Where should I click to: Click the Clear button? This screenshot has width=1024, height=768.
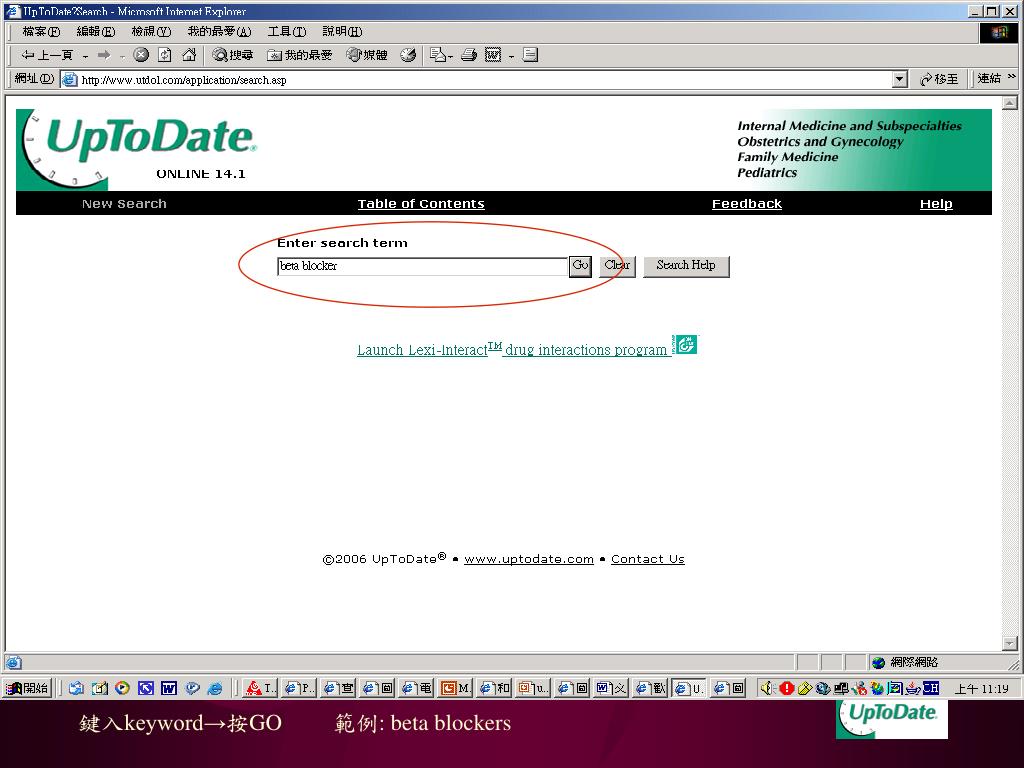617,266
